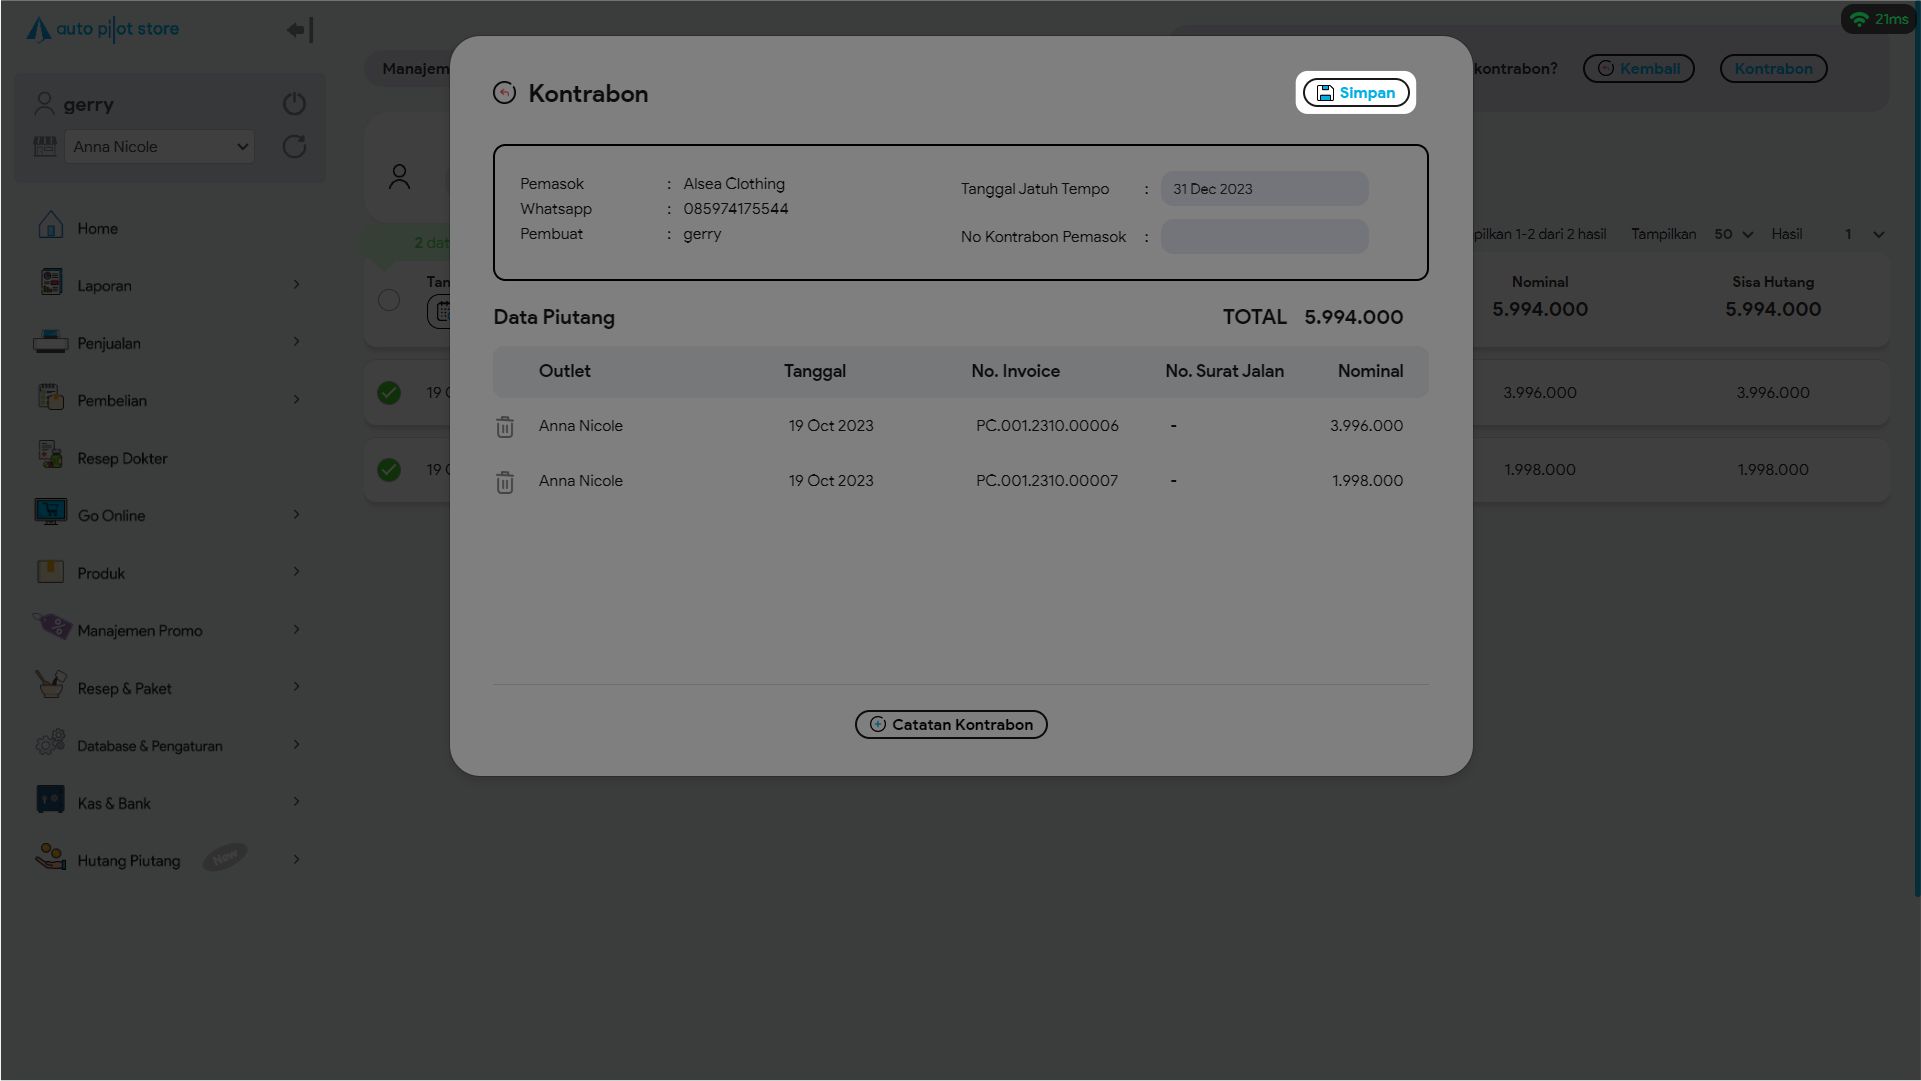
Task: Click the Kas & Bank safe icon
Action: pyautogui.click(x=50, y=800)
